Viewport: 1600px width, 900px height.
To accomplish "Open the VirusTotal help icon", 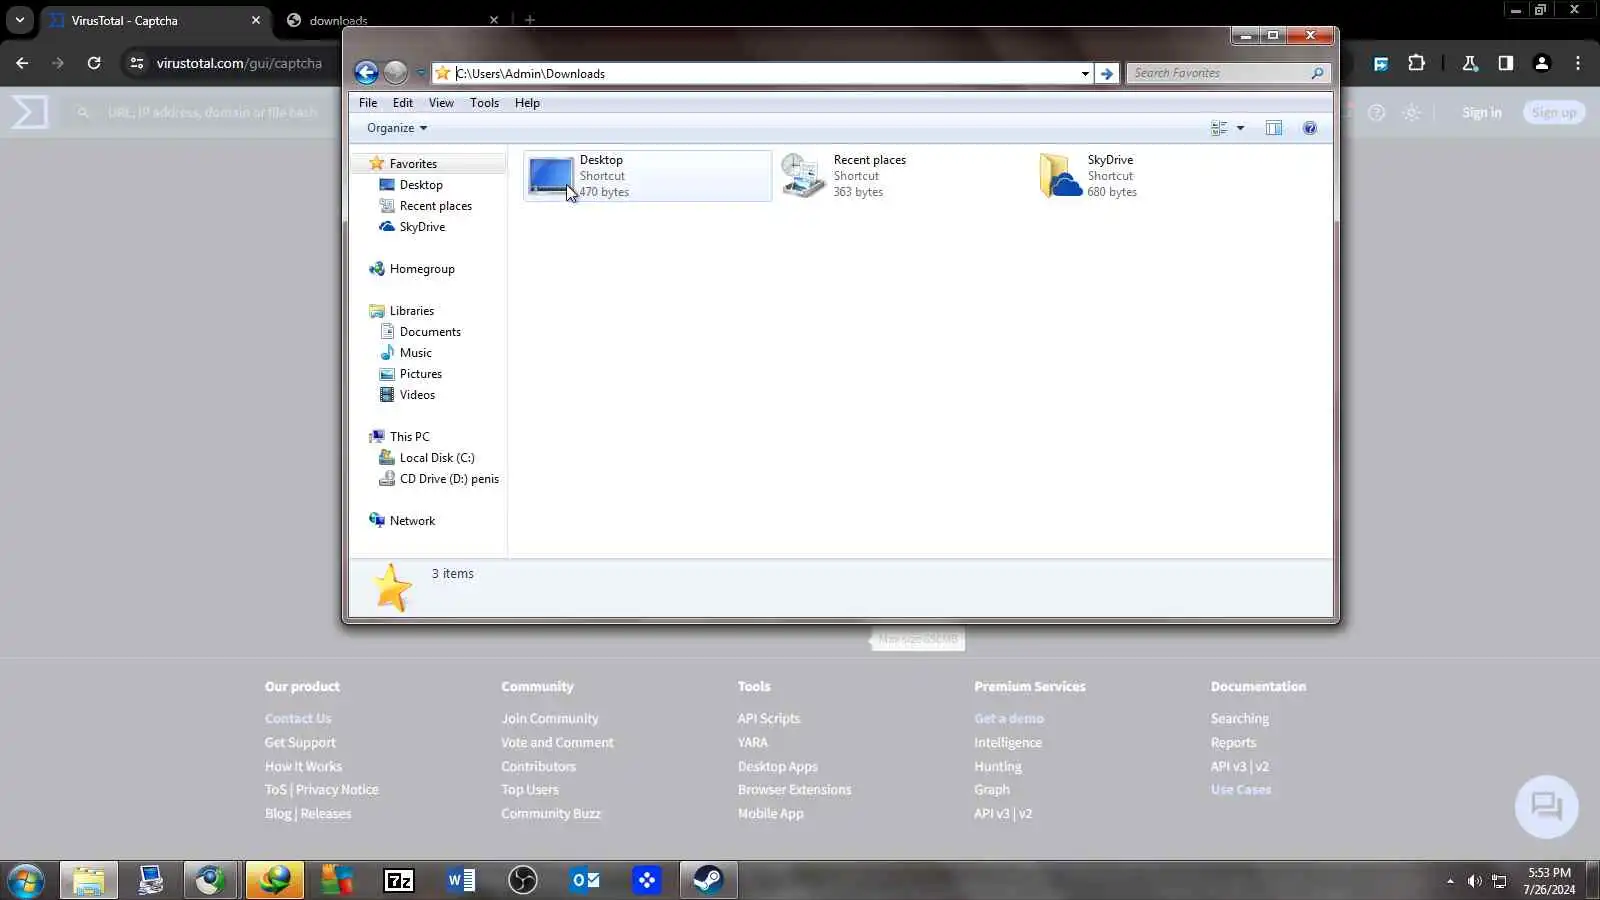I will (x=1377, y=113).
